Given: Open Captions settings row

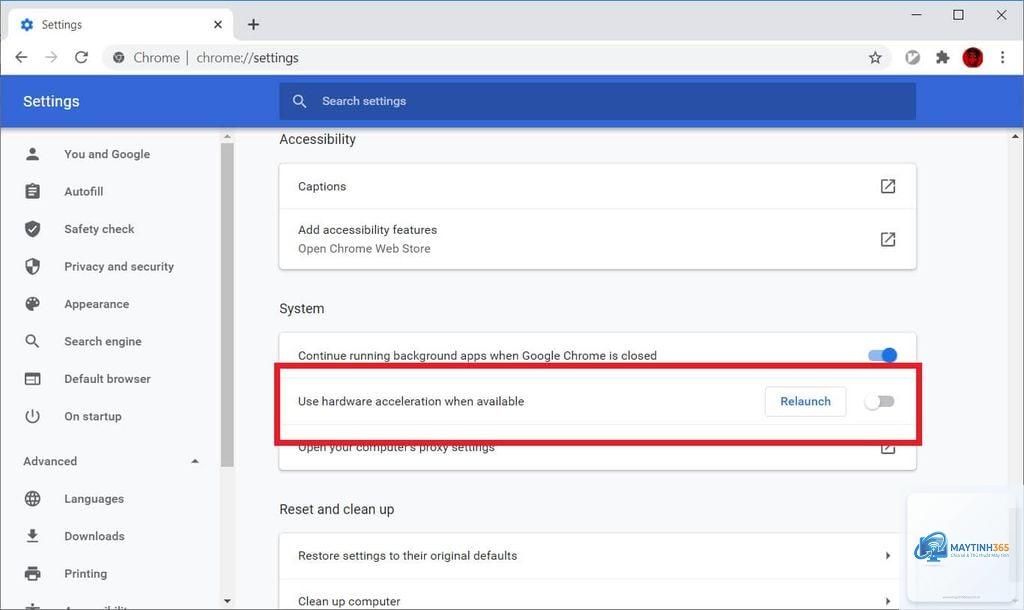Looking at the screenshot, I should point(598,186).
